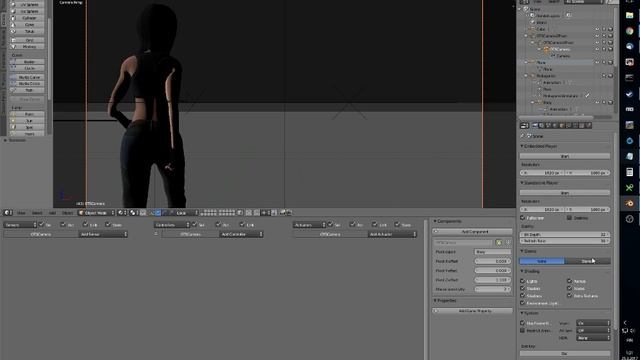640x360 pixels.
Task: Click Start under Embedded Player
Action: 565,156
